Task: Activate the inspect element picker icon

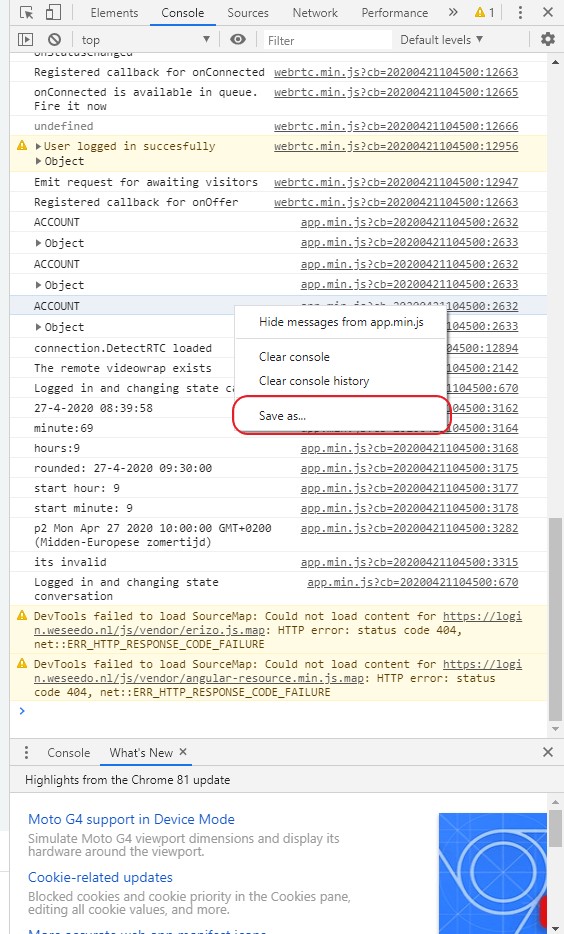Action: (x=26, y=13)
